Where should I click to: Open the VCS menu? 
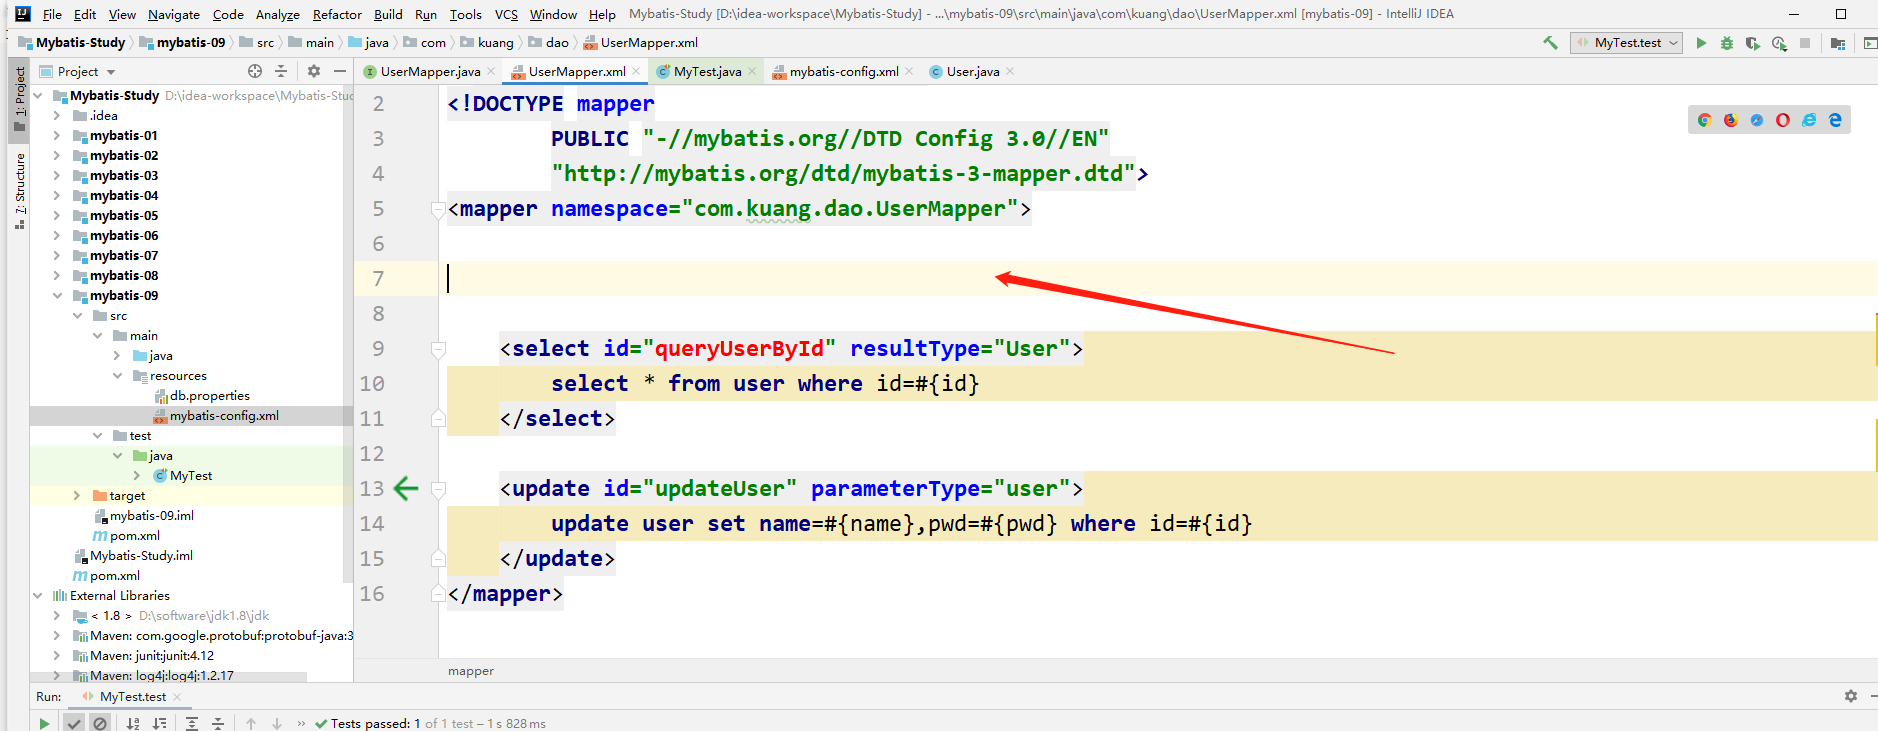tap(506, 14)
